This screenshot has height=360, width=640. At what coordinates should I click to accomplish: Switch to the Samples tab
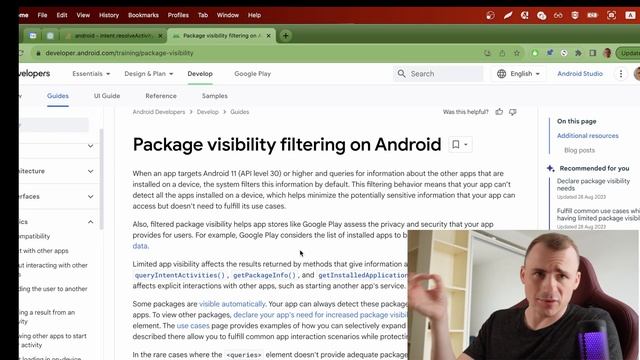point(215,96)
